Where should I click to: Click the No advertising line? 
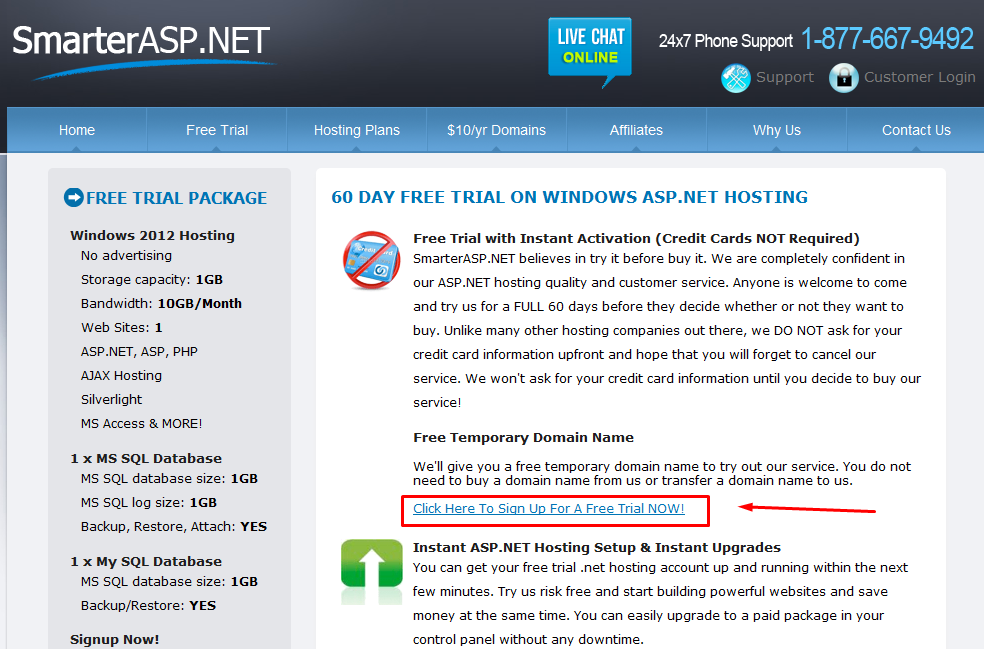126,255
